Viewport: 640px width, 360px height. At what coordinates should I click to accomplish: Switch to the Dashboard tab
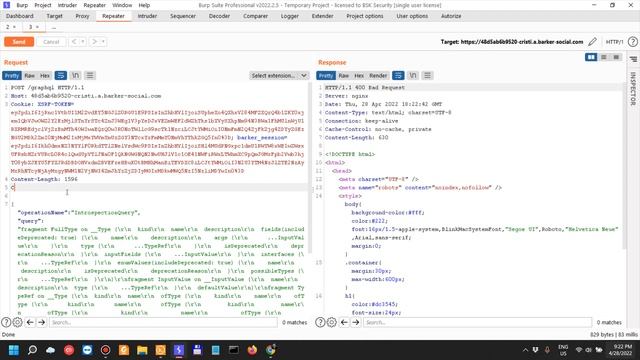click(20, 16)
